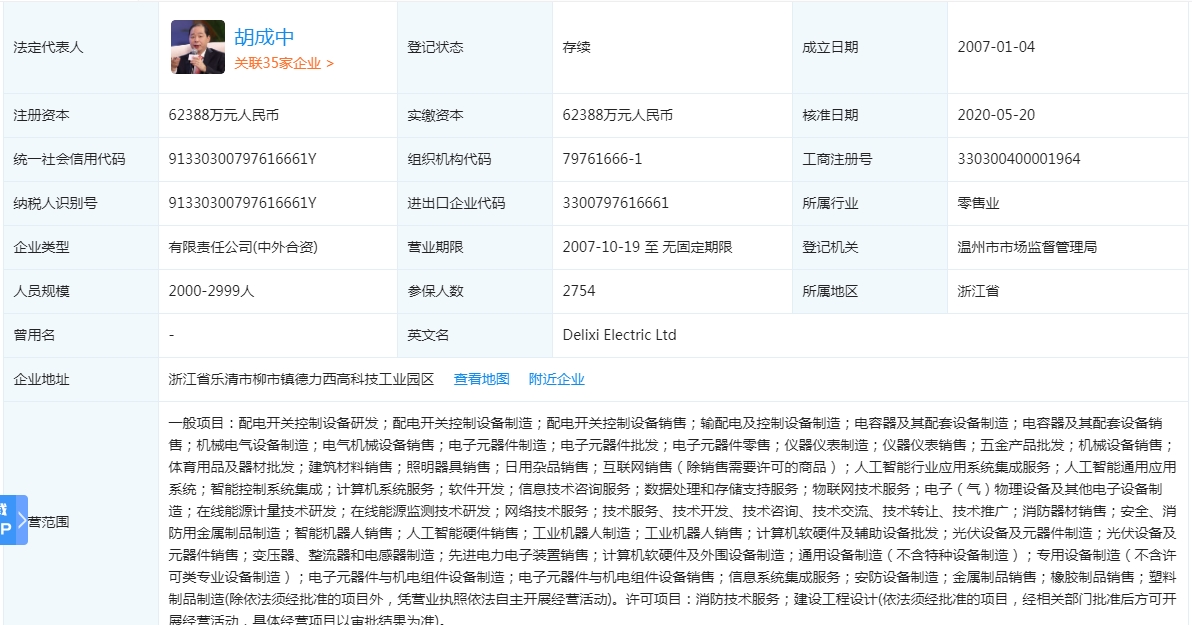Open the 附近企业 nearby companies link

[556, 379]
